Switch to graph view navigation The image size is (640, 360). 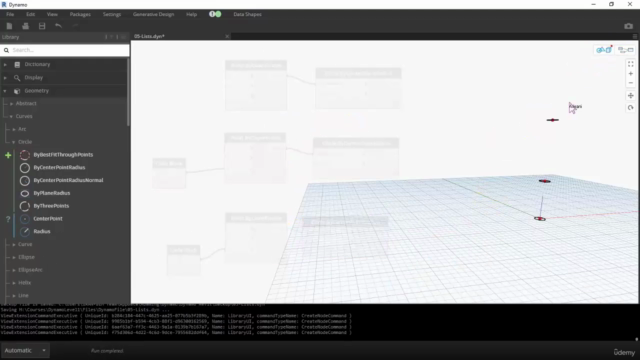tap(625, 50)
